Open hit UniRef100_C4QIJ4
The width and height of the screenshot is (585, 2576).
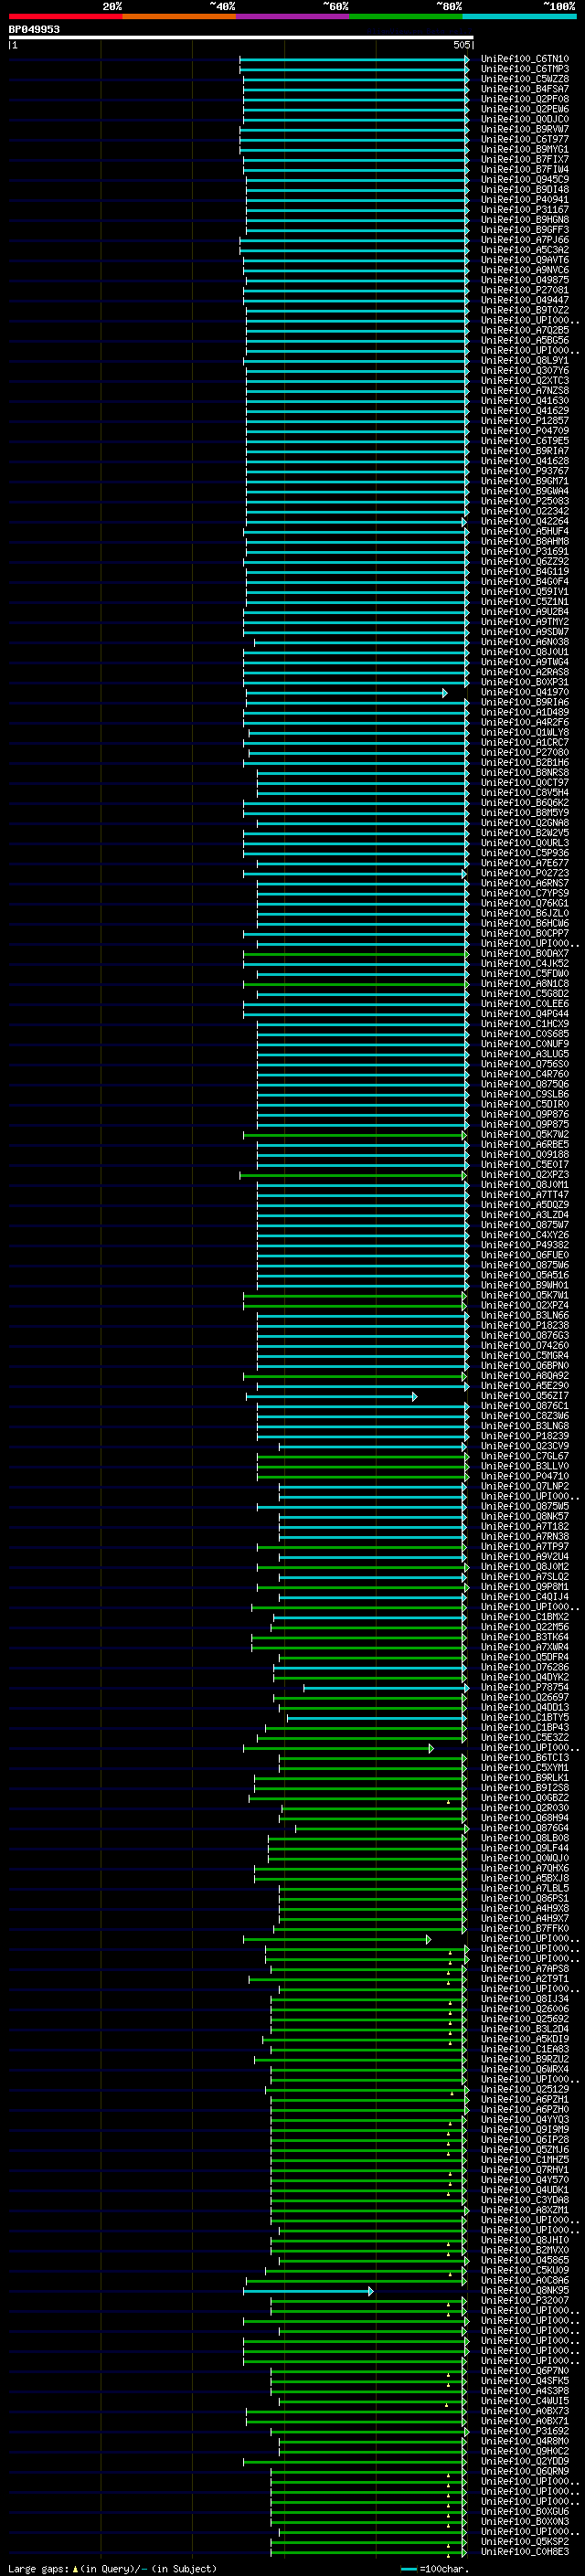click(x=524, y=1597)
